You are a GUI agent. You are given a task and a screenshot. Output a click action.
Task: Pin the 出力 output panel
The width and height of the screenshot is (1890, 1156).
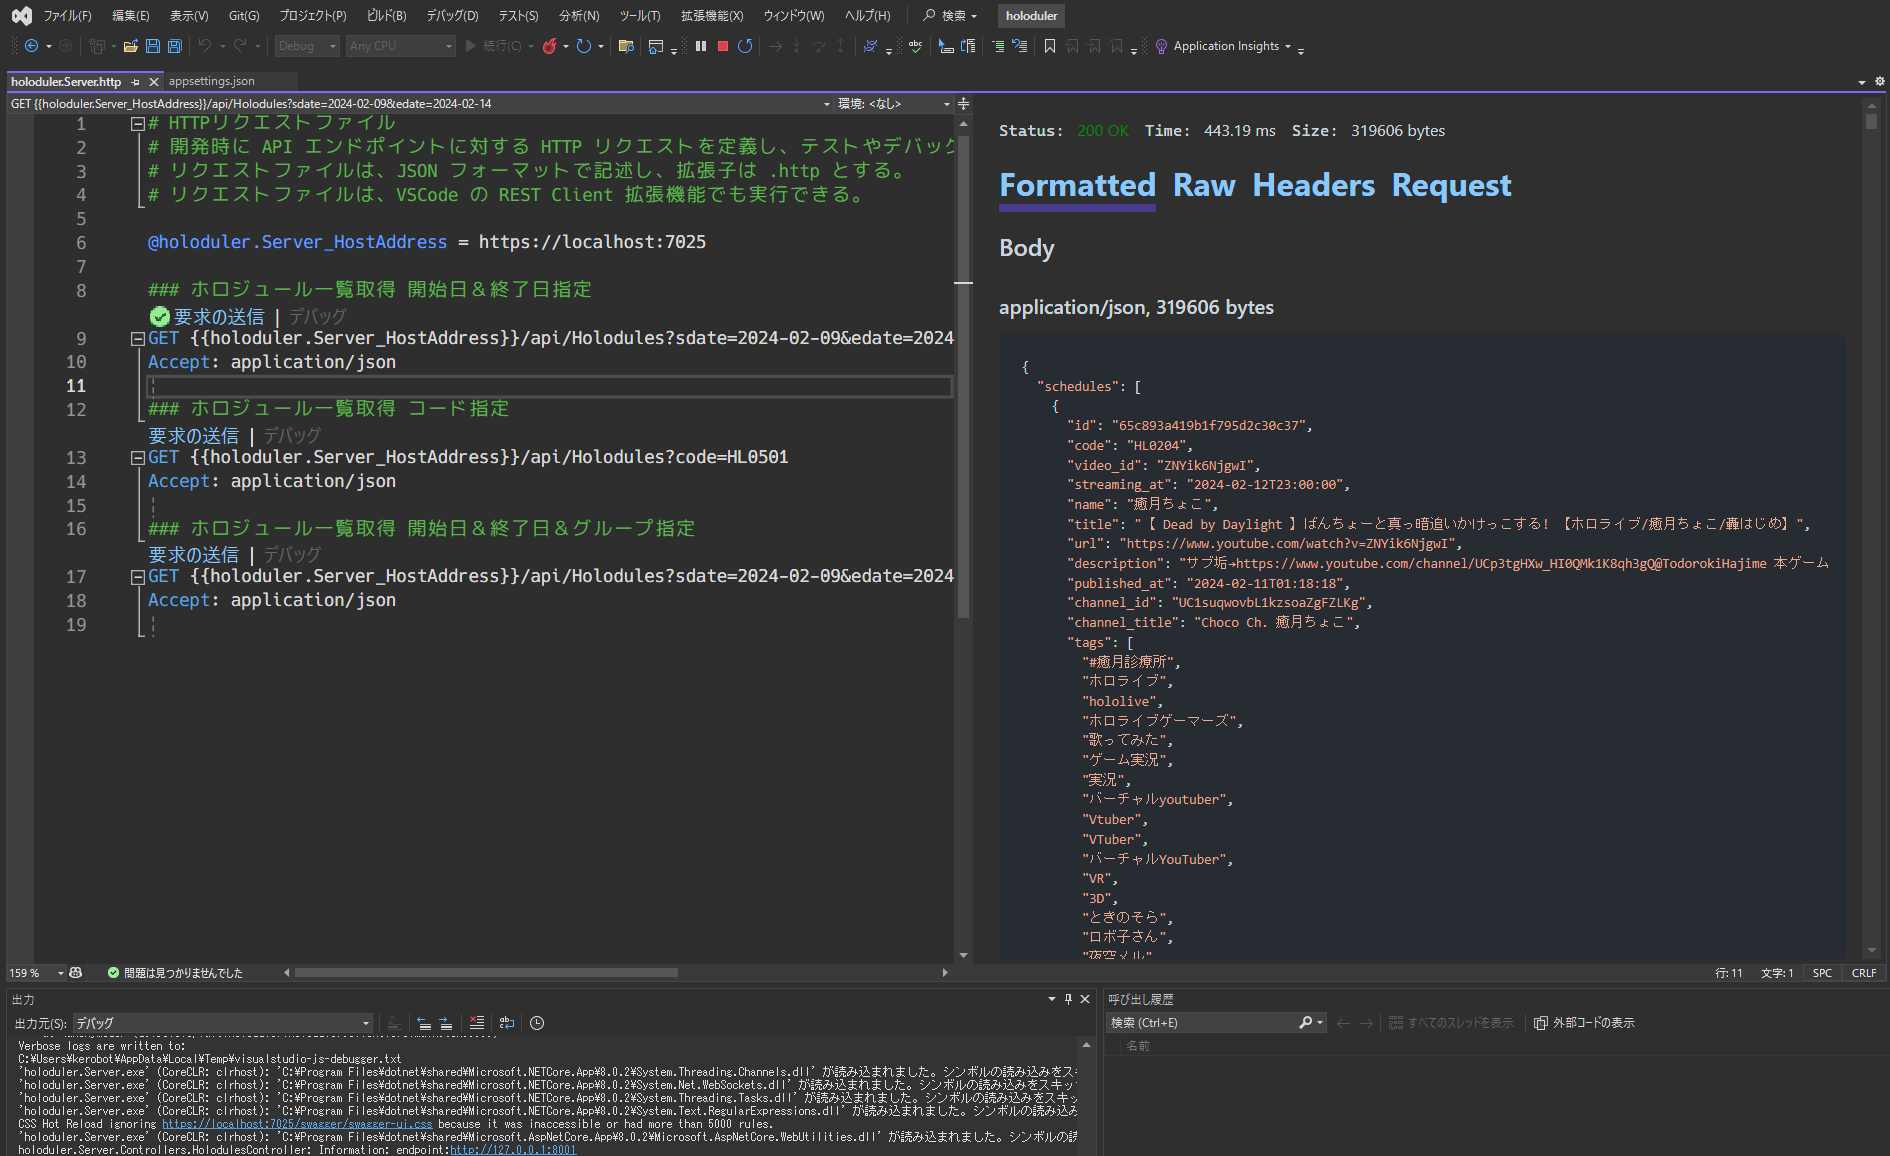point(1068,999)
